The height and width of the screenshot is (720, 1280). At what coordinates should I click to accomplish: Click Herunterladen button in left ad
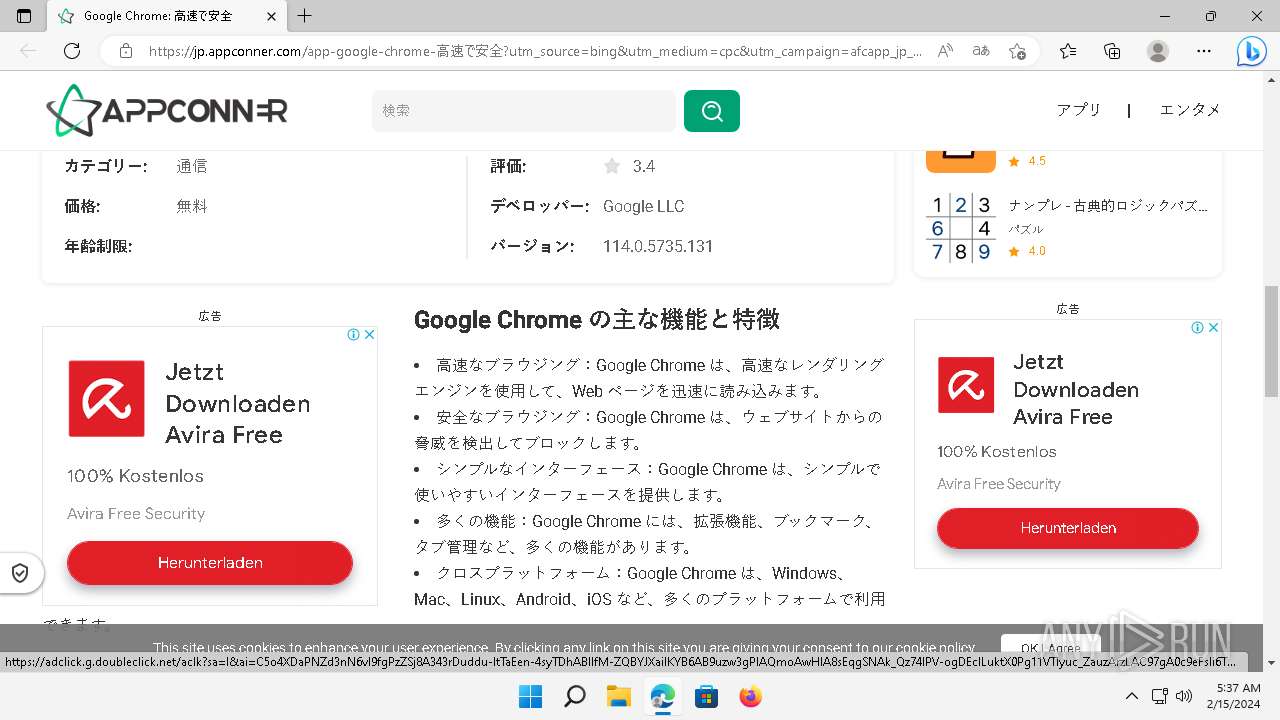coord(210,563)
